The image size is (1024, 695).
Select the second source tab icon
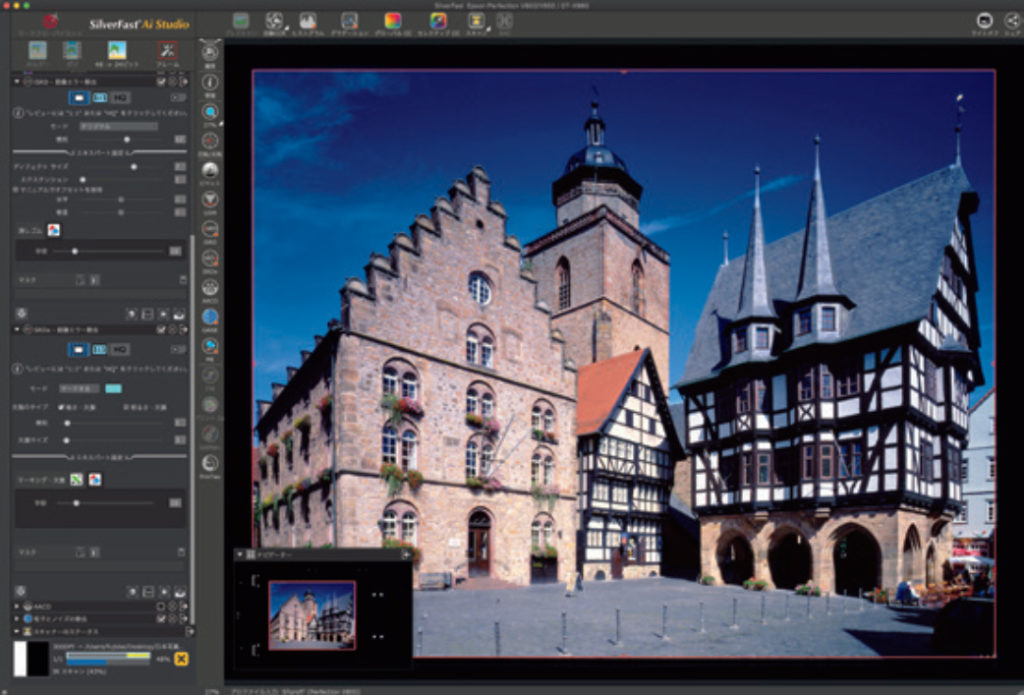click(72, 50)
